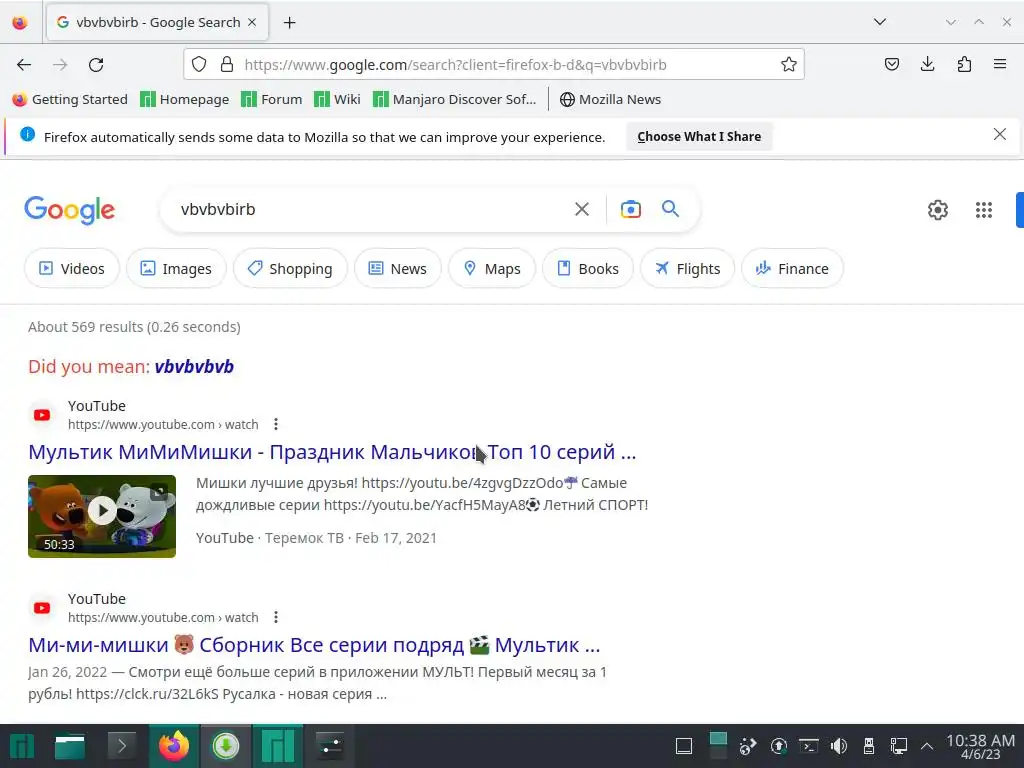1024x768 pixels.
Task: Open green download installer taskbar app
Action: [x=225, y=746]
